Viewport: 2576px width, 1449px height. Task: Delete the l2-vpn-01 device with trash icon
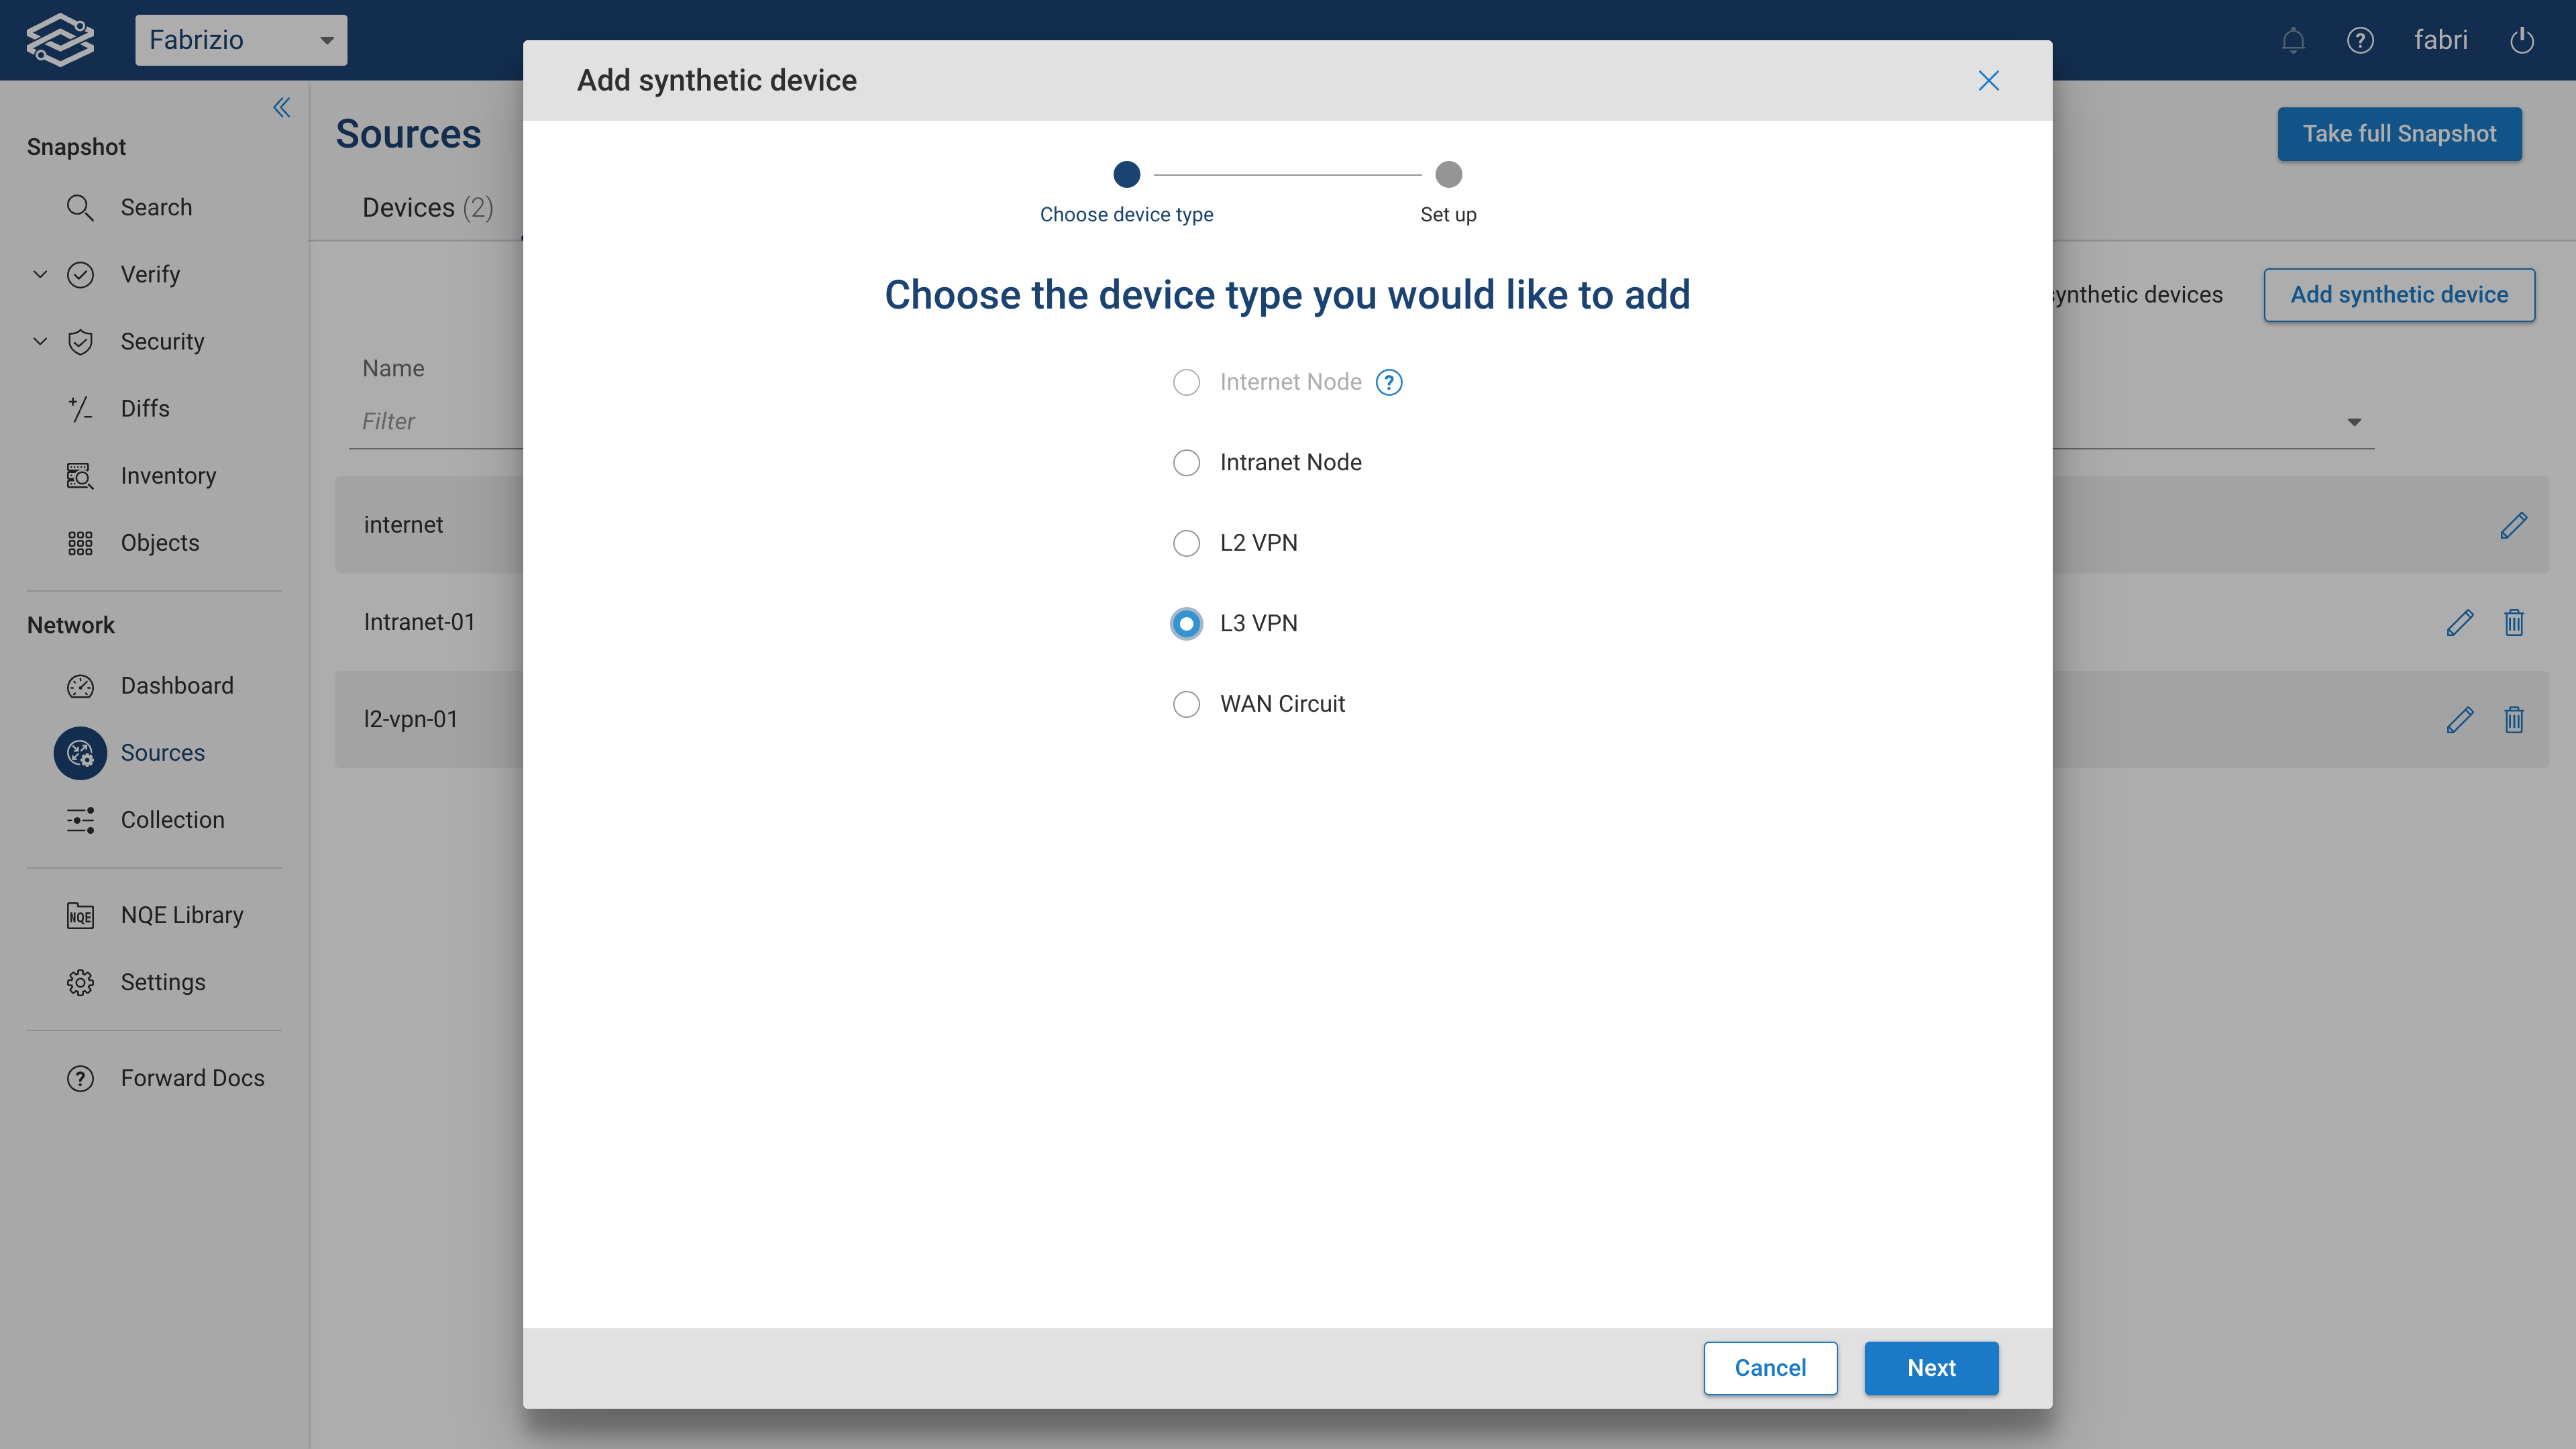(x=2513, y=720)
